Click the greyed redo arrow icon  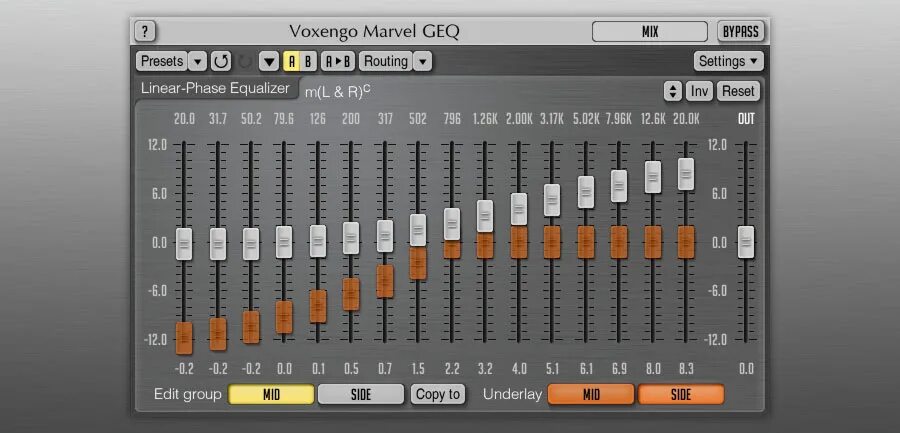[245, 61]
